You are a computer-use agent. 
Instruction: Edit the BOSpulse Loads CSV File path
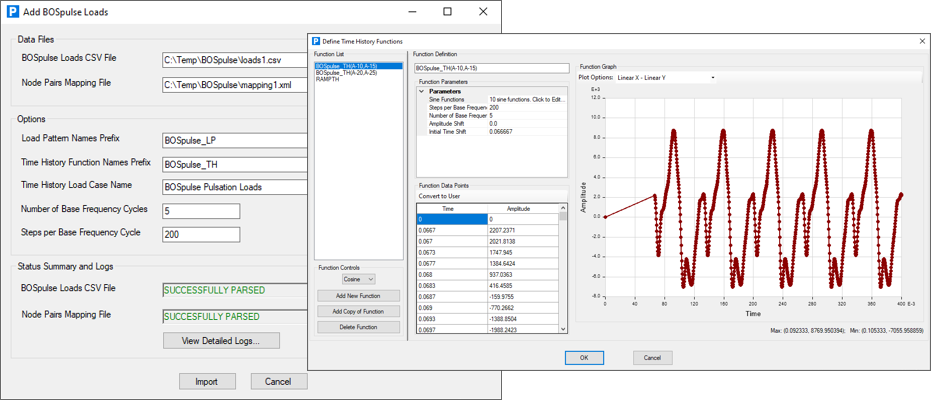click(x=235, y=60)
